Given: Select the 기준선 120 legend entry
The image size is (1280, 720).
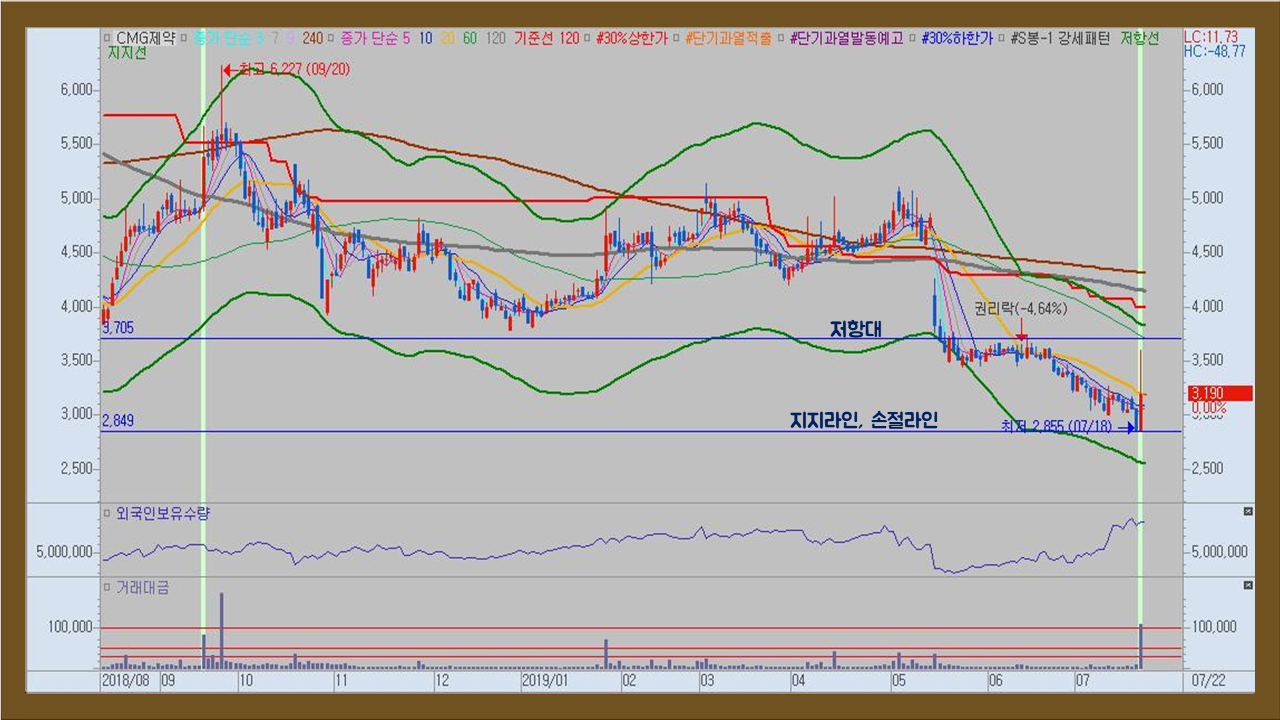Looking at the screenshot, I should pos(546,38).
